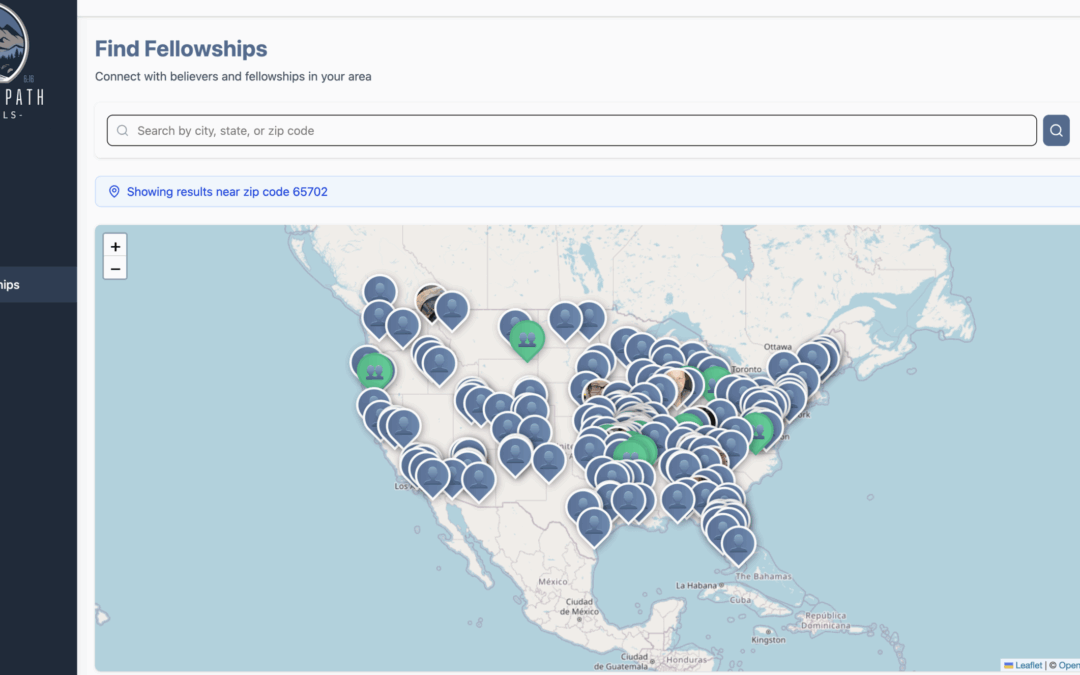Open the Leaflet attribution link
The width and height of the screenshot is (1080, 675).
(1028, 665)
